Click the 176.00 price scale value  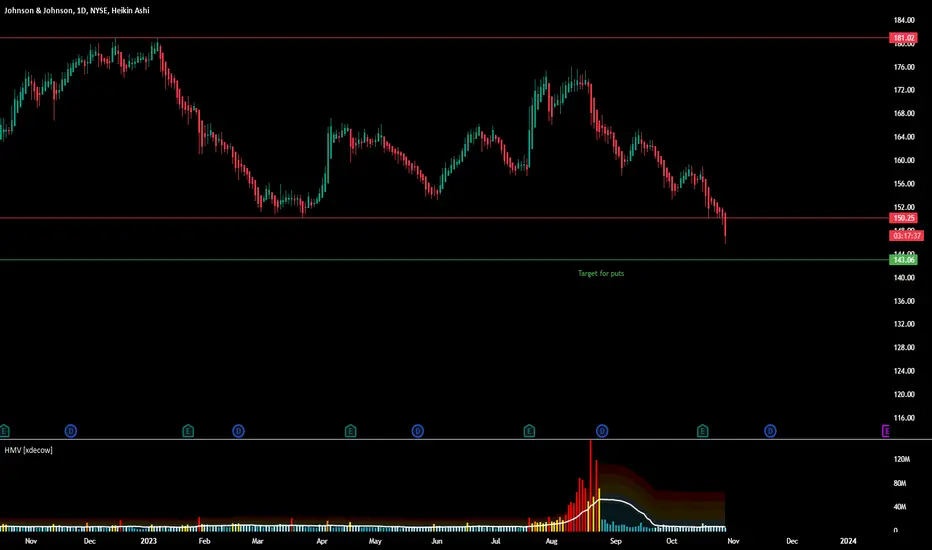[904, 67]
